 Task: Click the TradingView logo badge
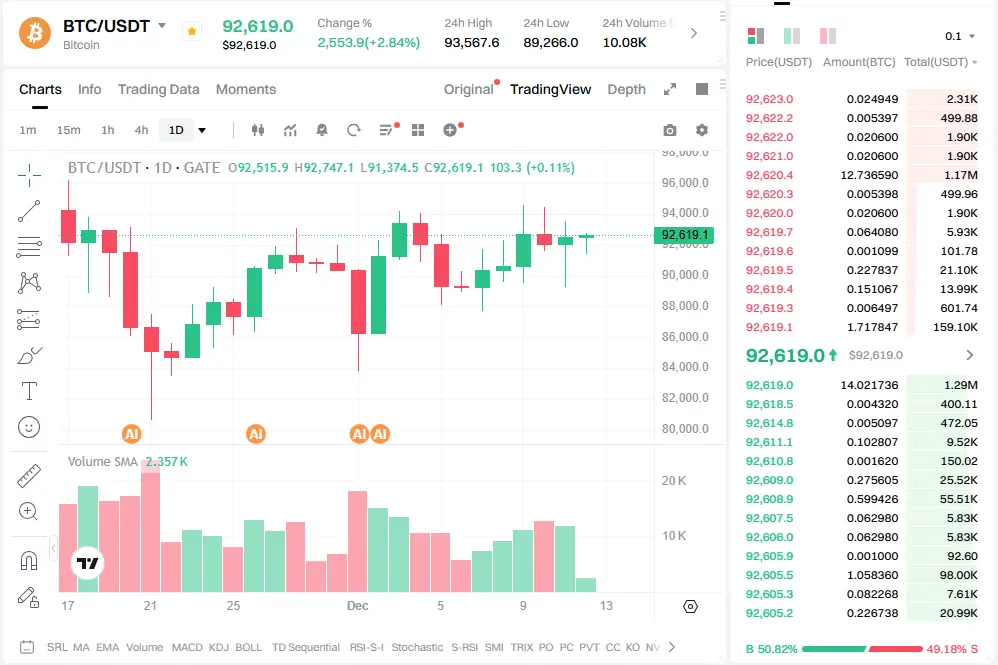click(x=87, y=563)
